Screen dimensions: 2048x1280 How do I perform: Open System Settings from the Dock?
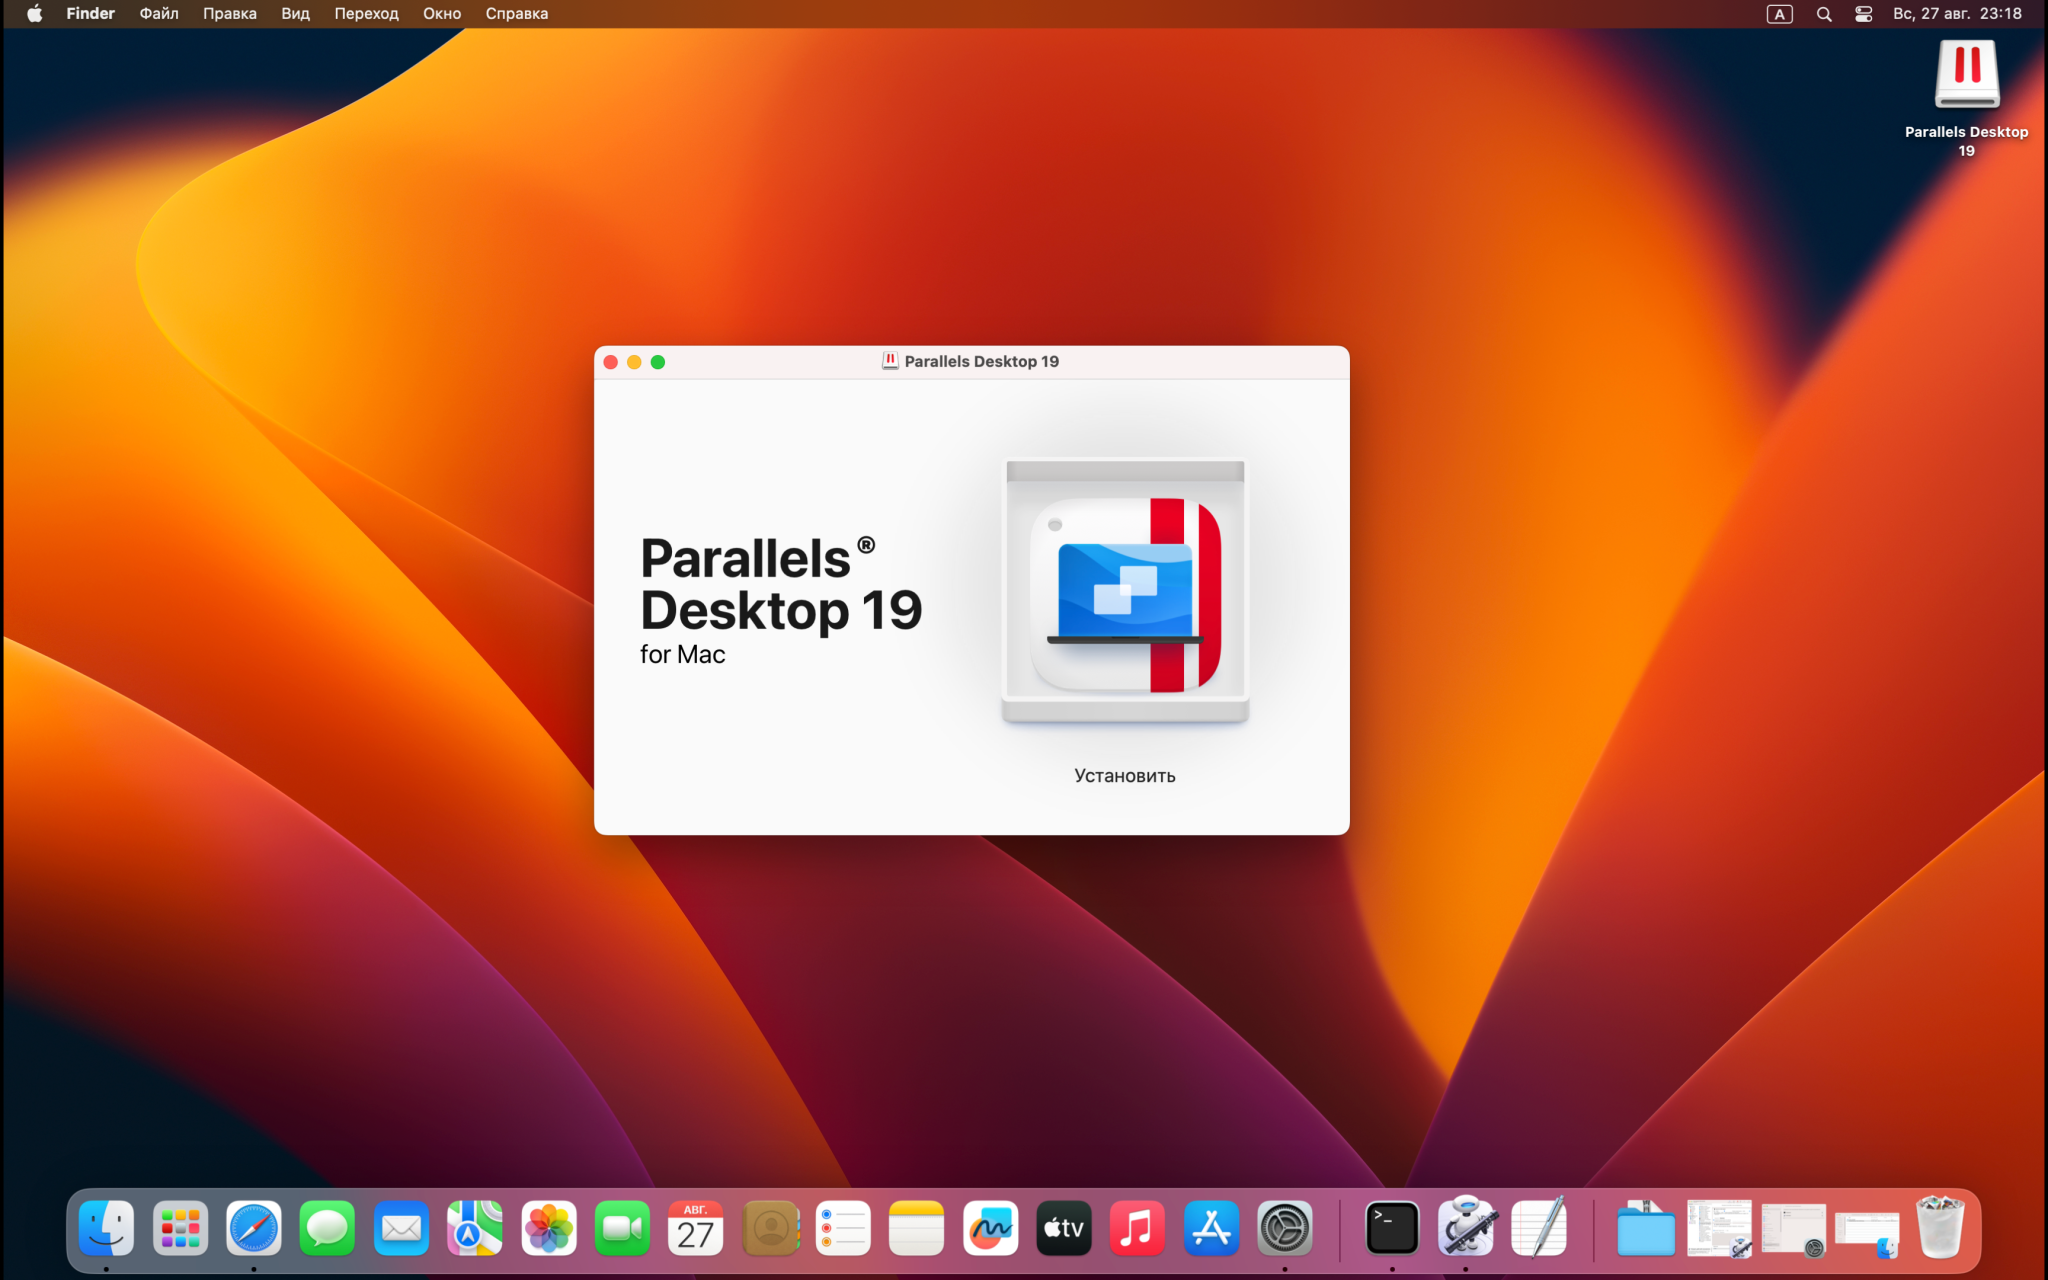1285,1228
